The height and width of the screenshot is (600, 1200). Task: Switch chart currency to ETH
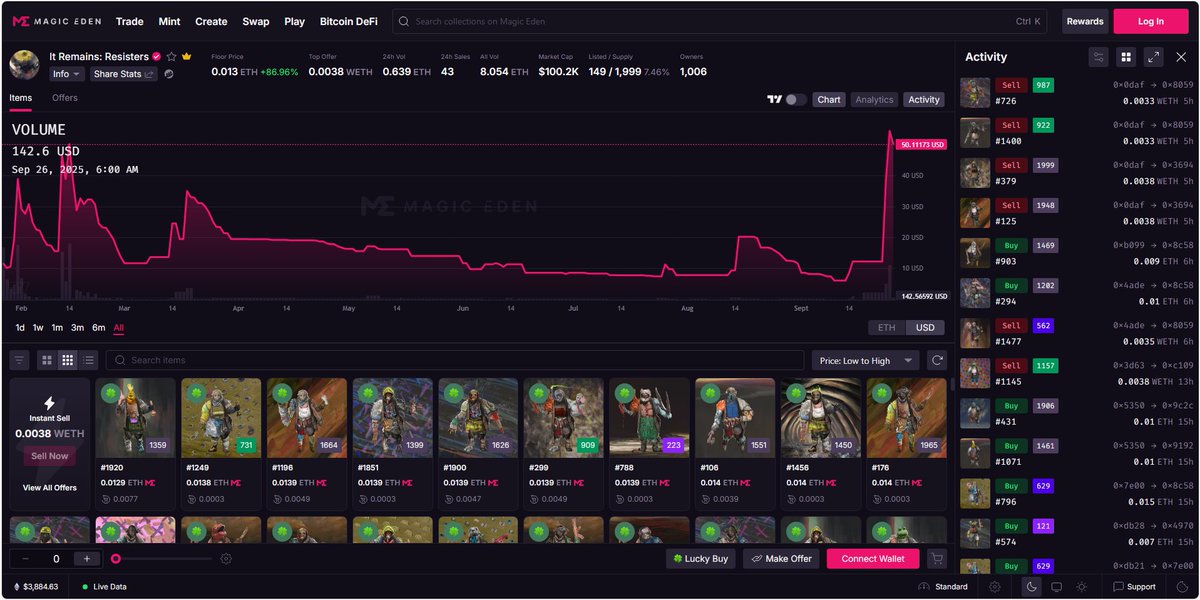pos(887,328)
